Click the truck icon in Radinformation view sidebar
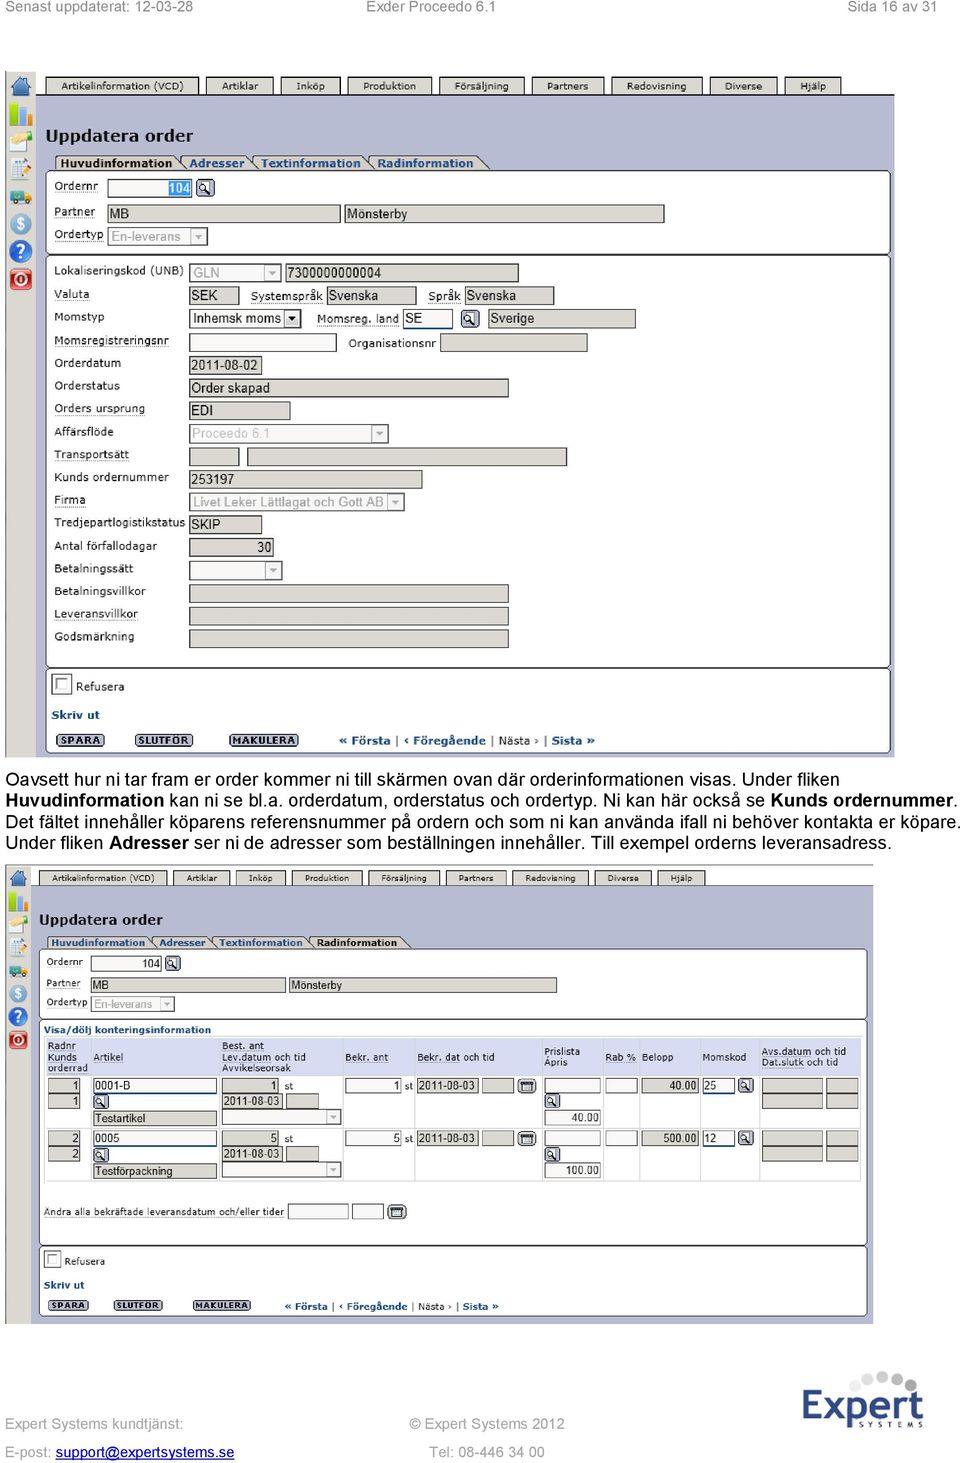This screenshot has height=1463, width=960. click(x=18, y=971)
